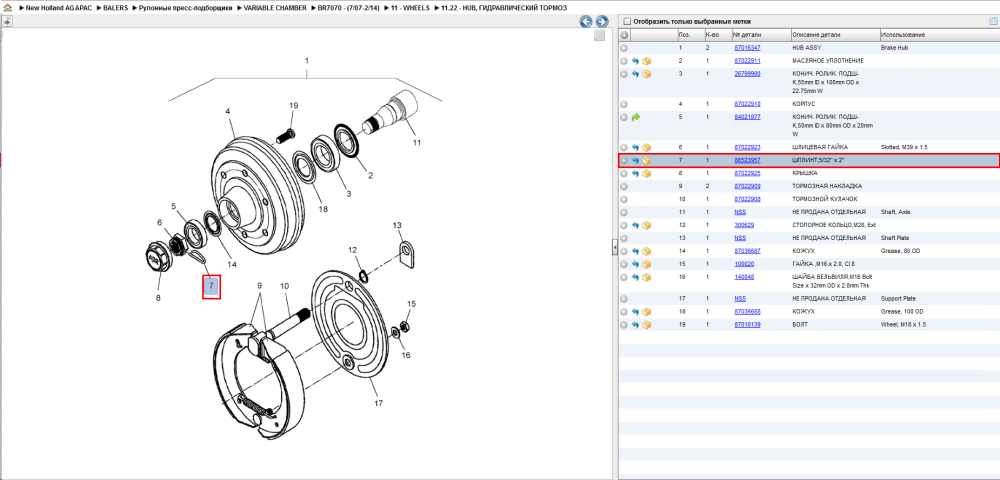Open part number 300629 link
The height and width of the screenshot is (480, 1000).
(744, 225)
